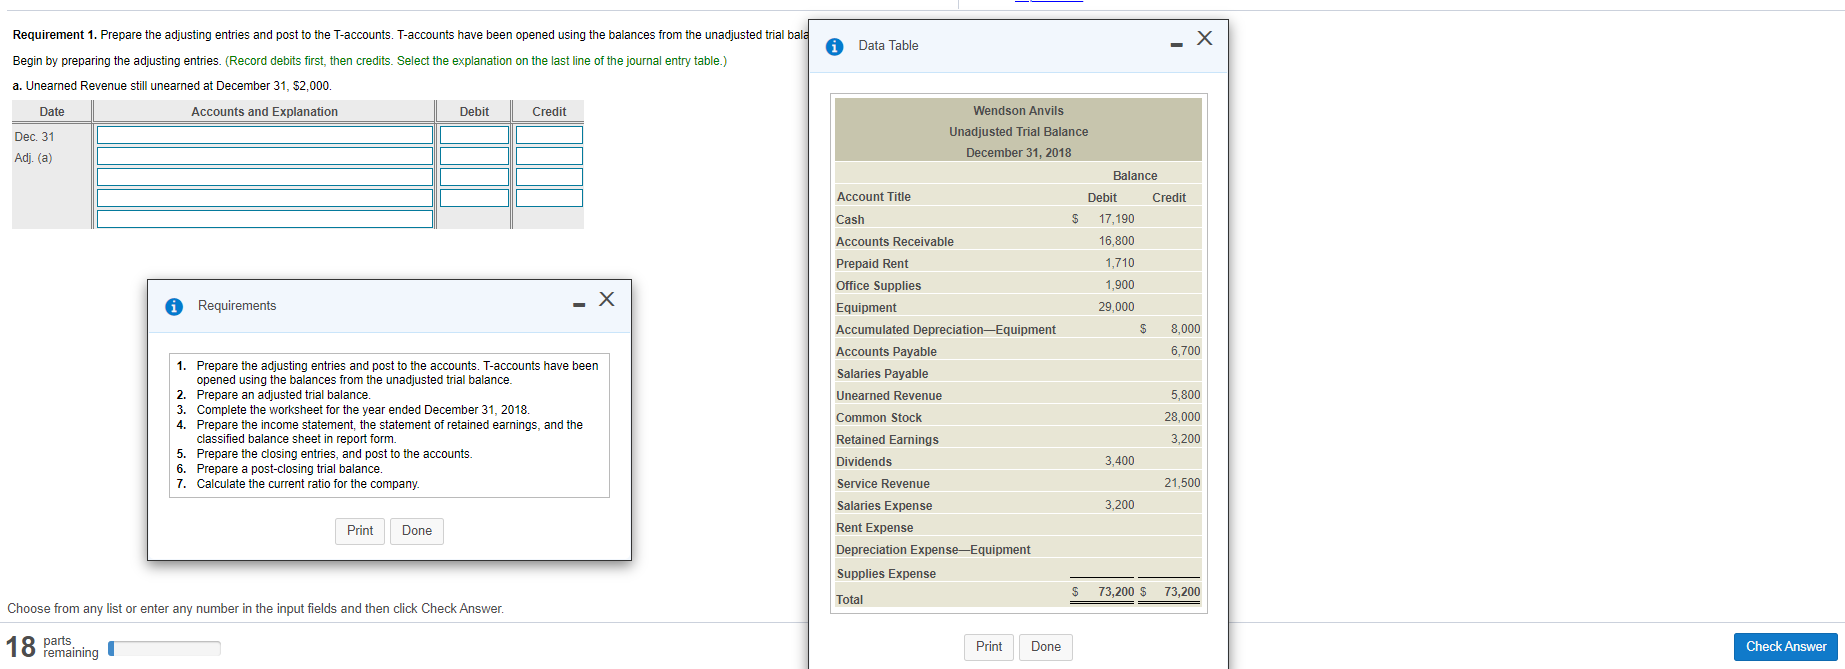Click Accumulated Depreciation—Equipment row label

pos(946,330)
